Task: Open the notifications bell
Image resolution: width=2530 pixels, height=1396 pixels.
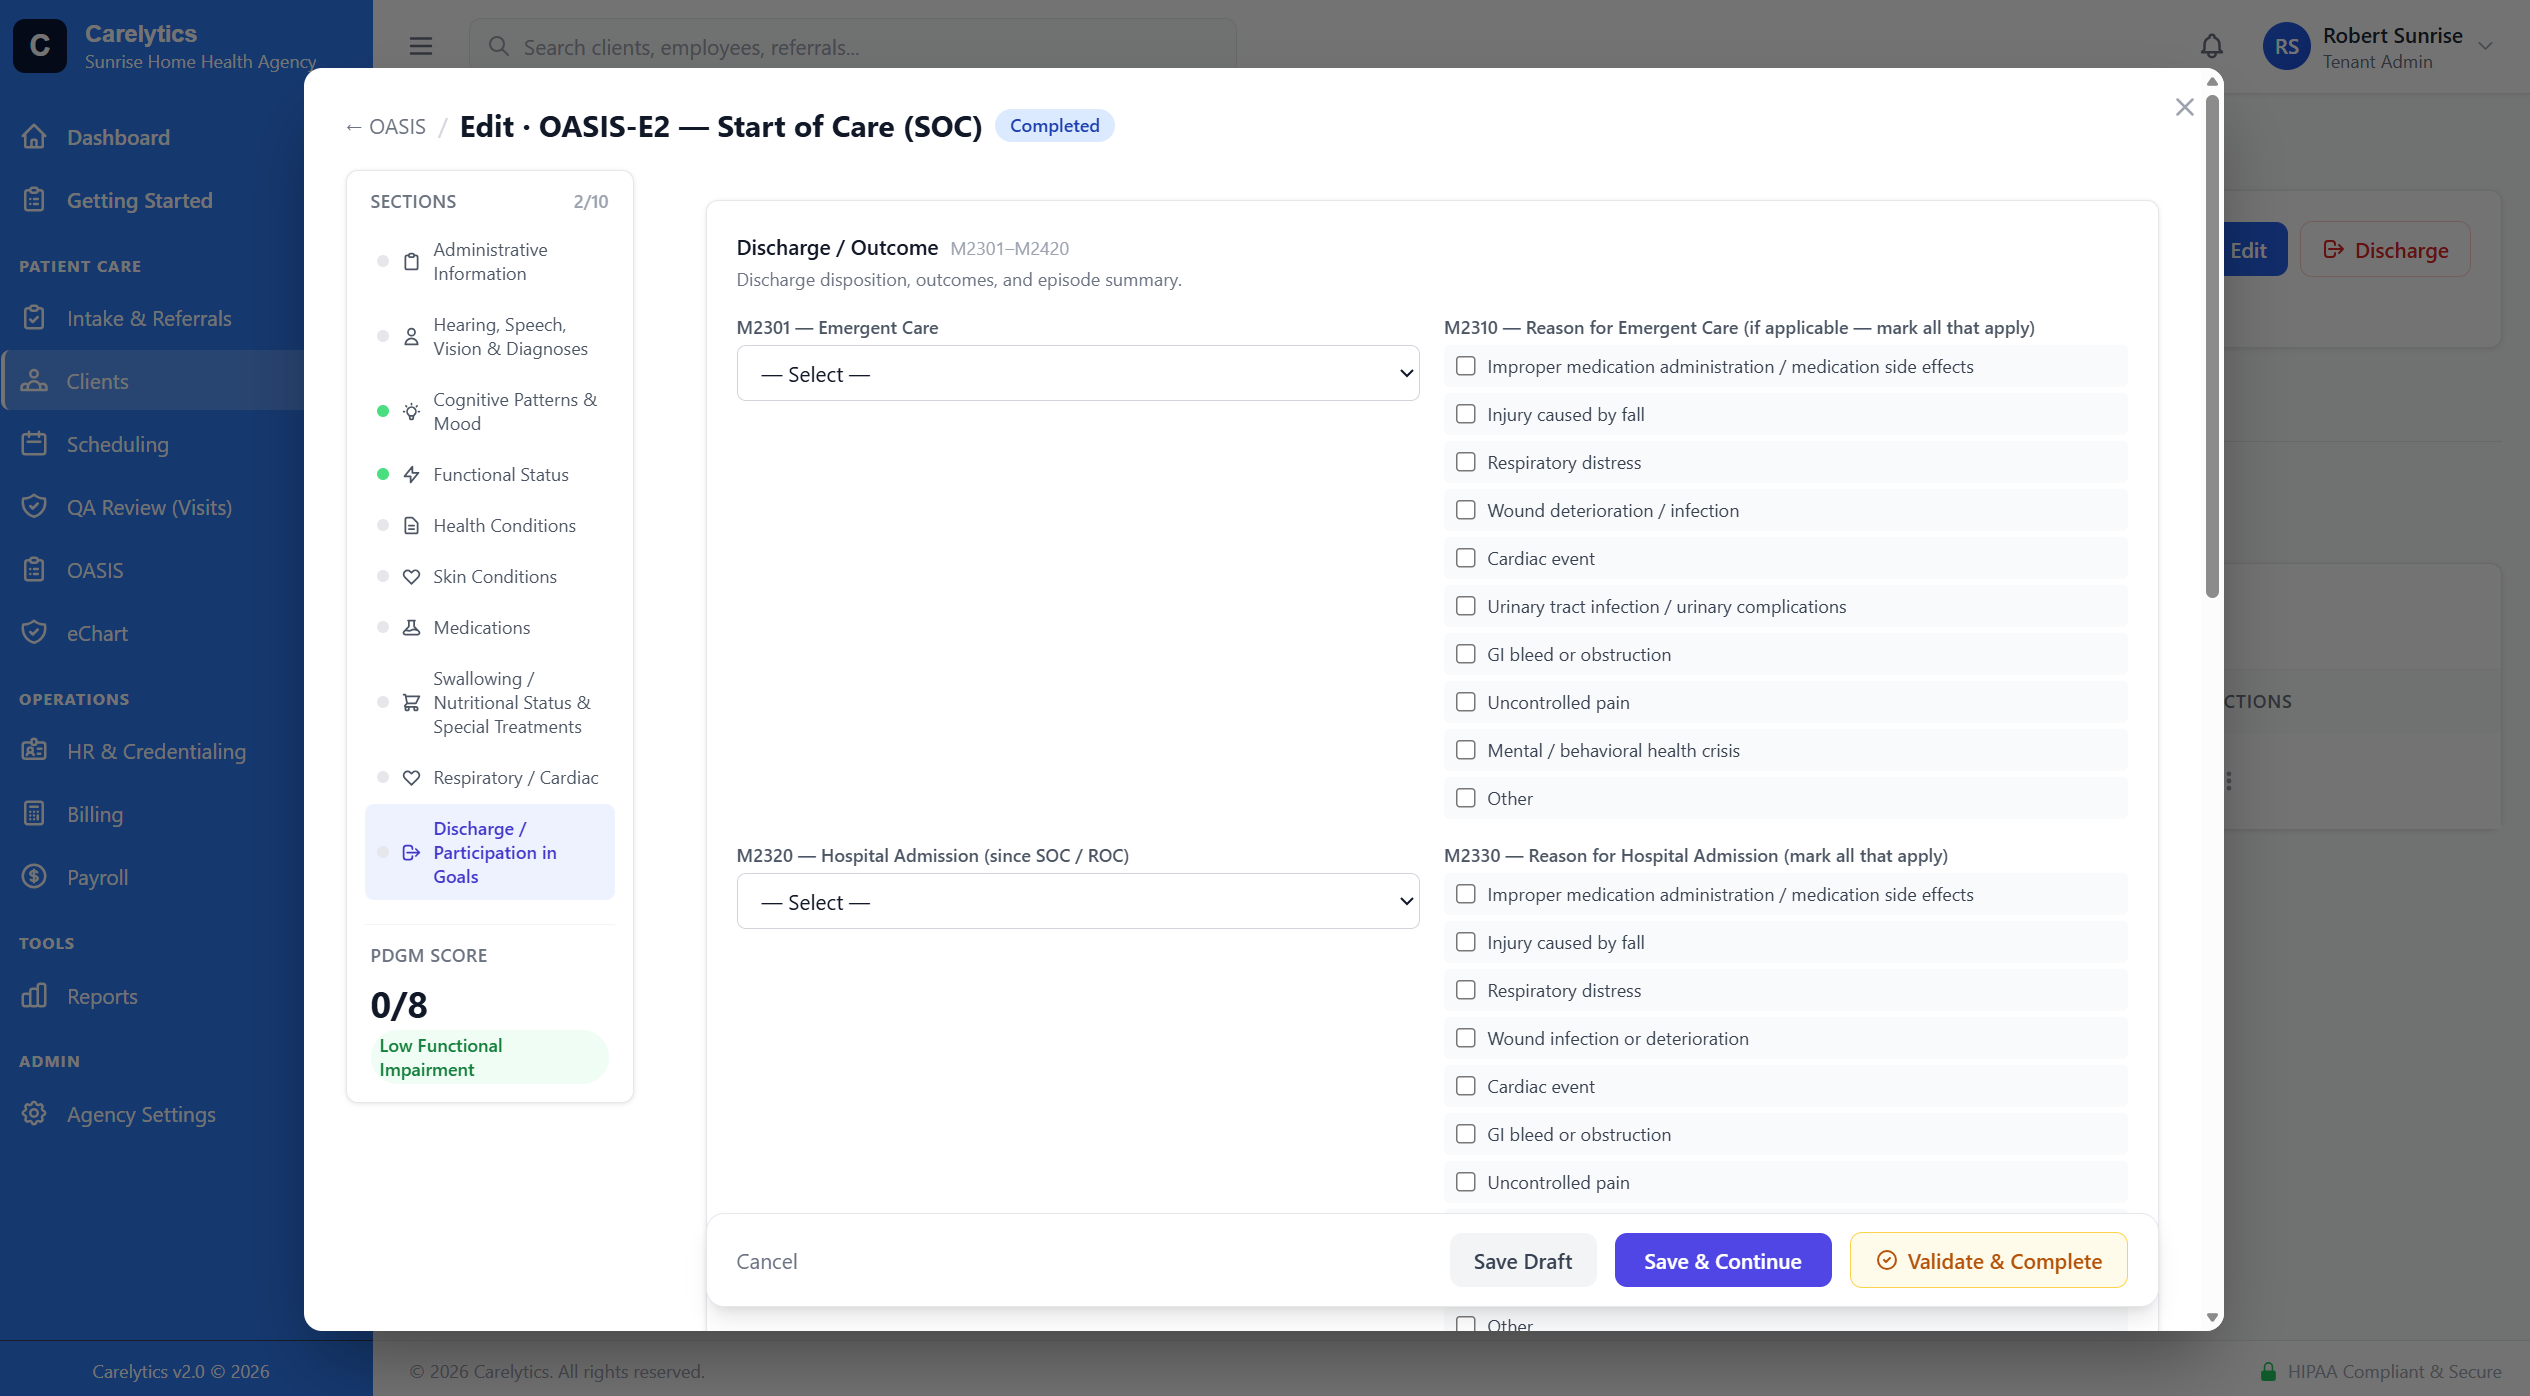Action: [x=2211, y=46]
